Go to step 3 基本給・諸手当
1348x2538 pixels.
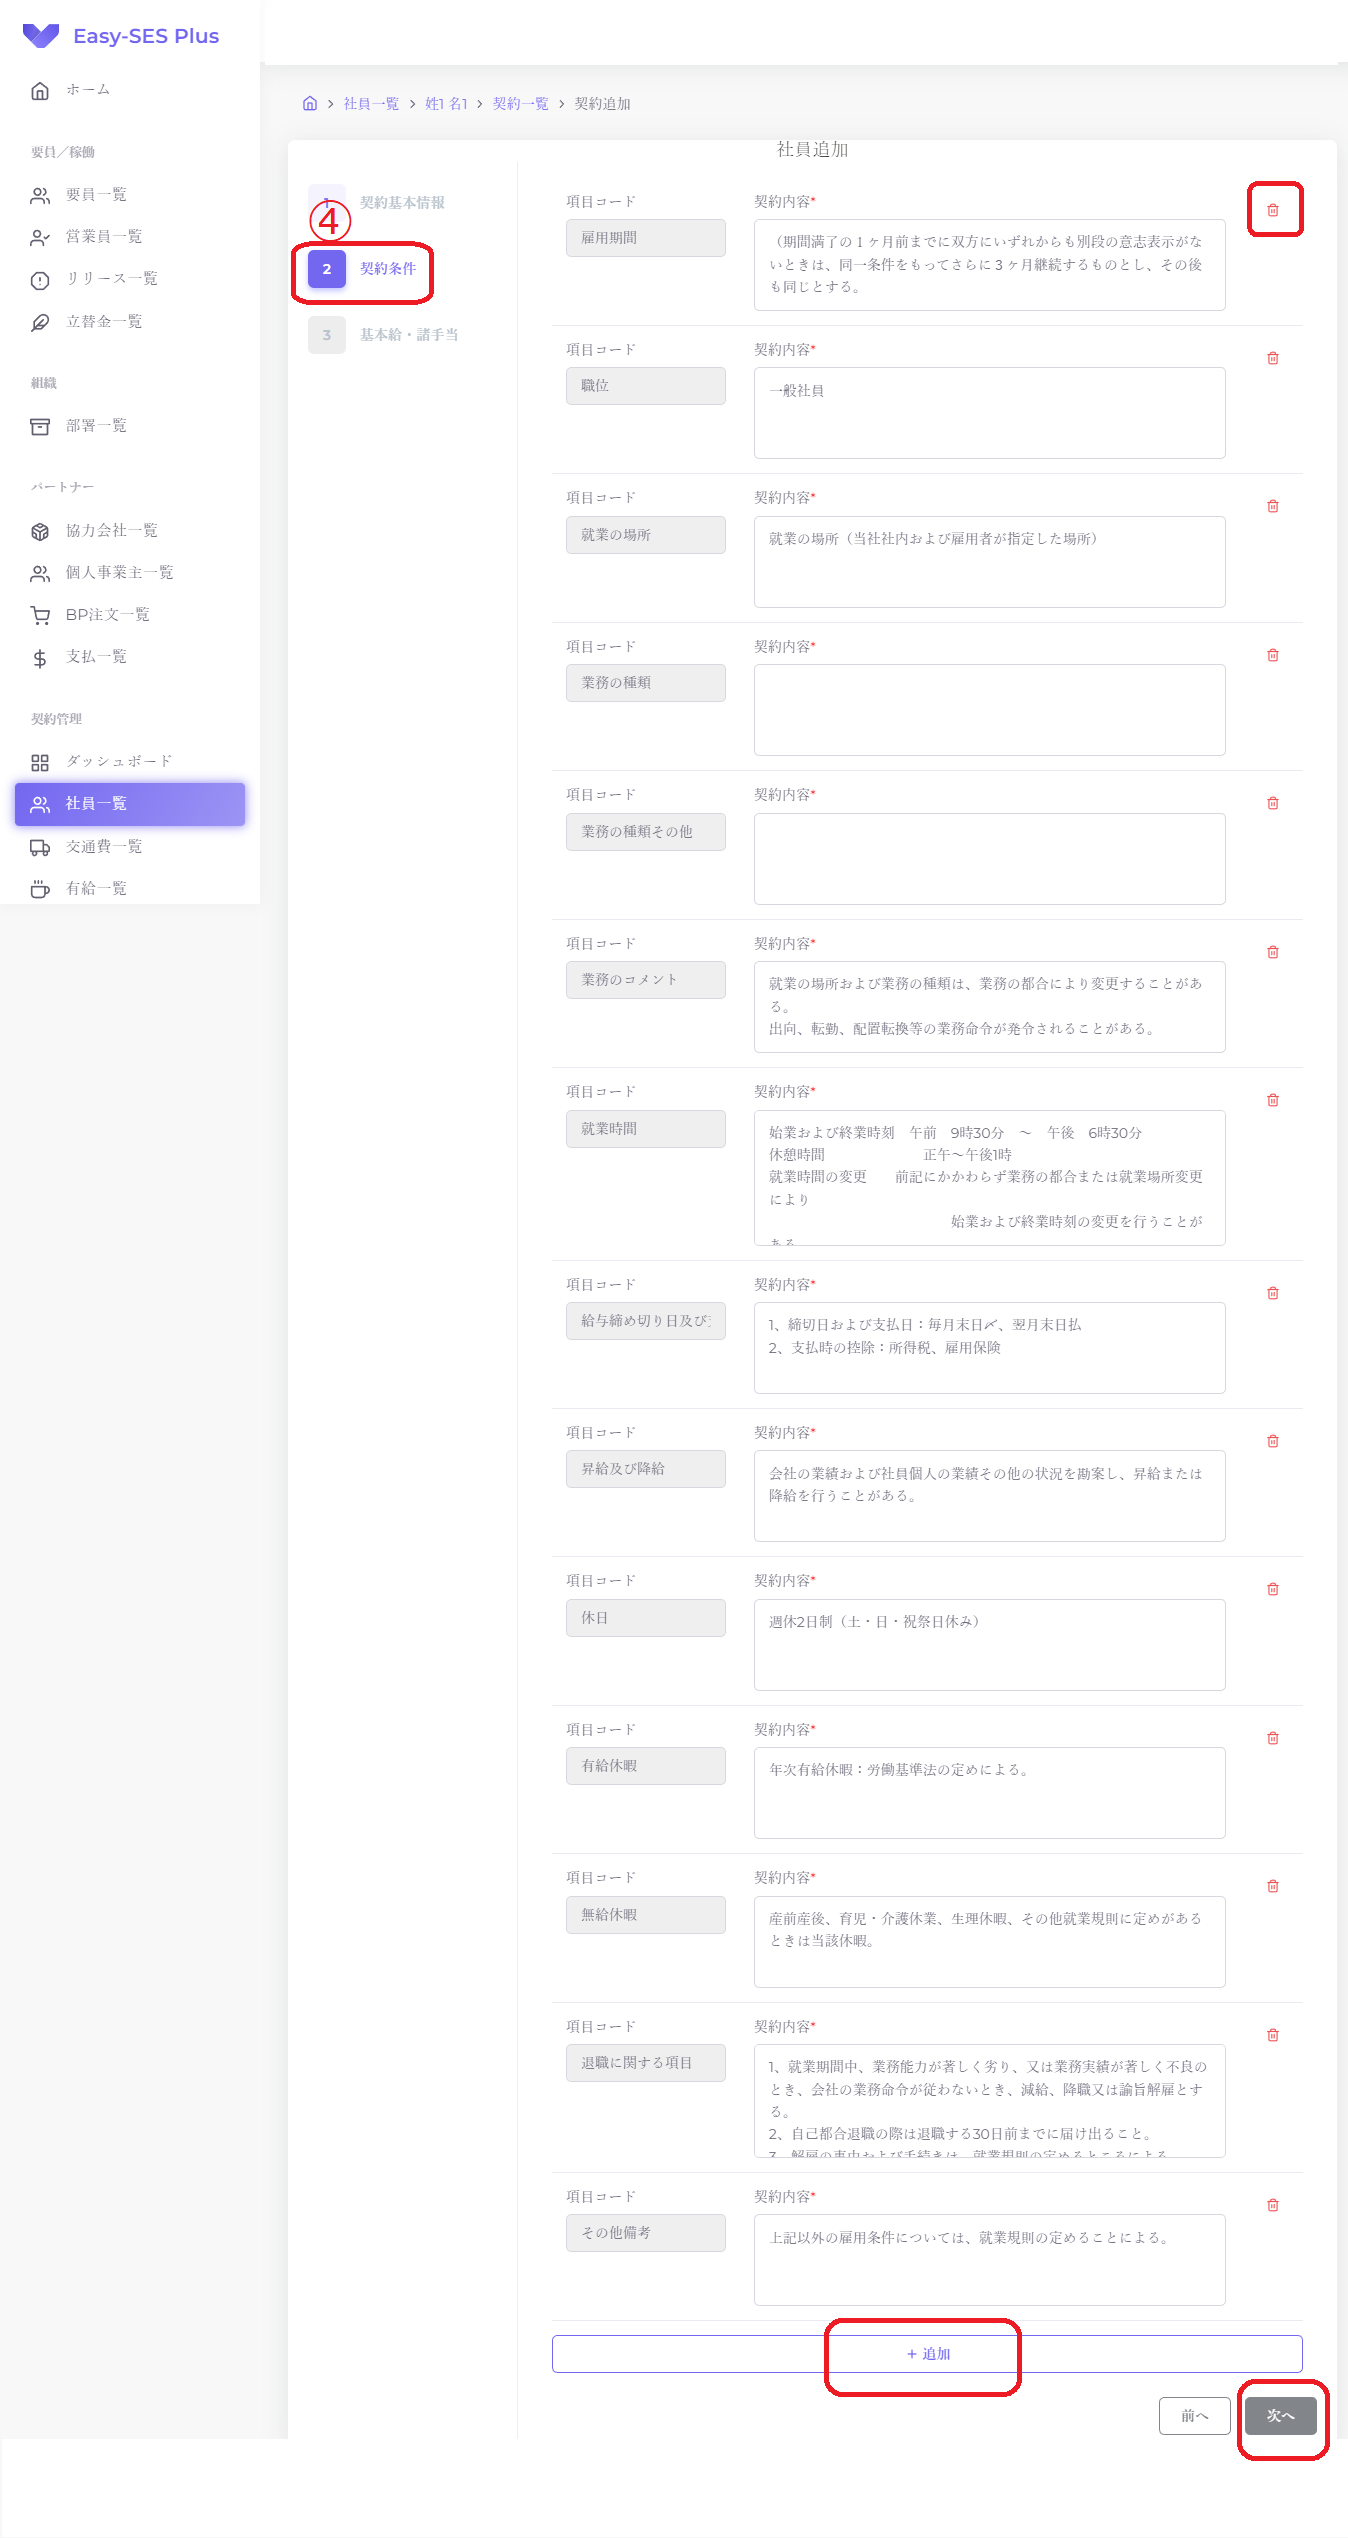point(408,335)
